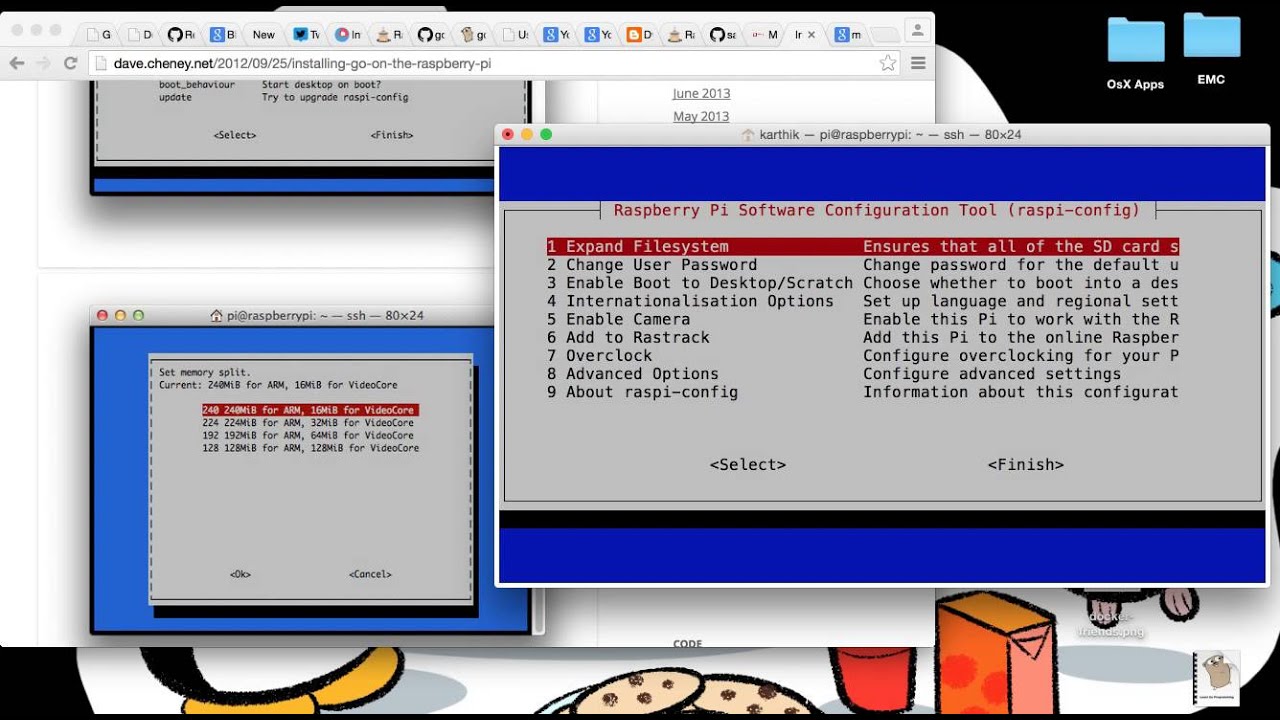Viewport: 1280px width, 720px height.
Task: Switch to the gopher icon tab
Action: (473, 34)
